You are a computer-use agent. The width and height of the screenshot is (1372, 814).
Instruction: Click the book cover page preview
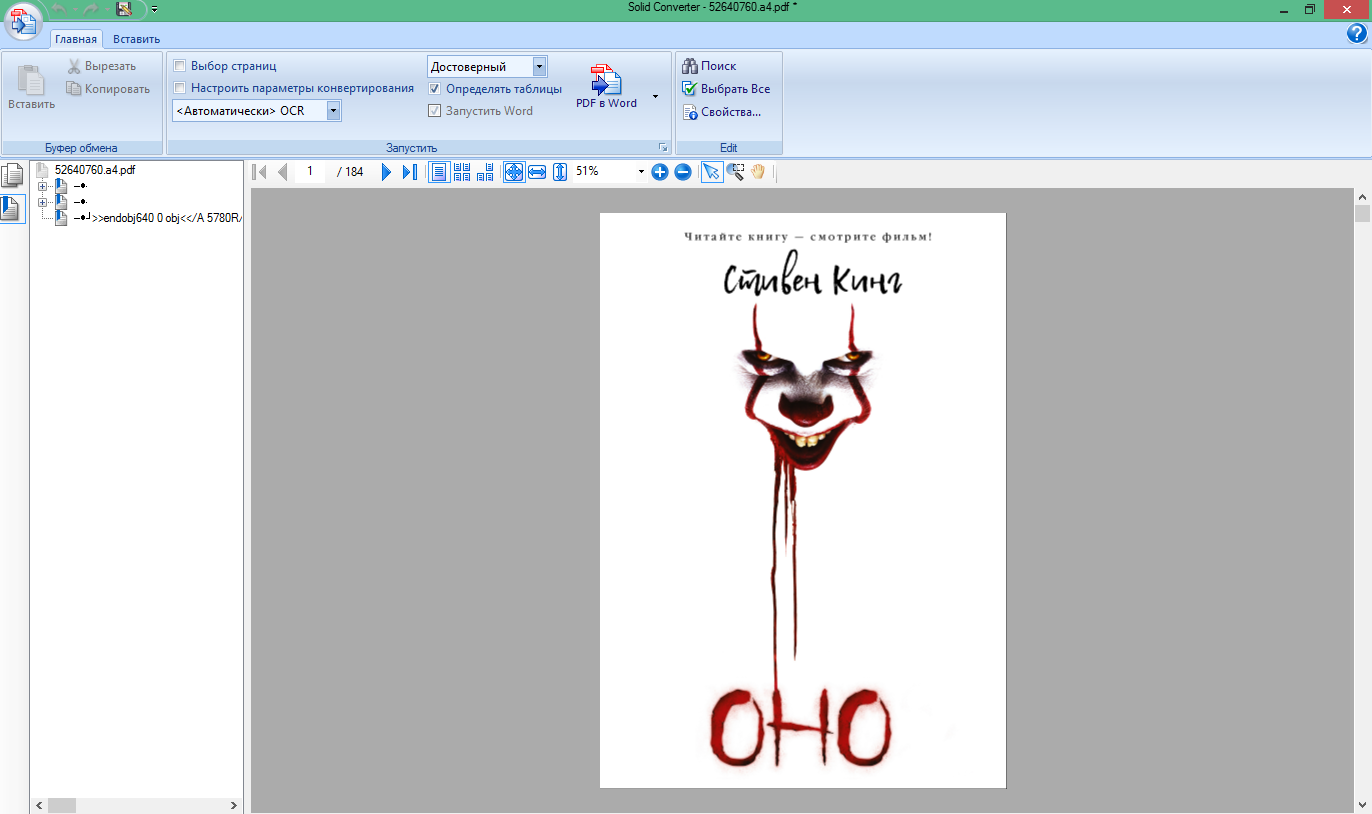coord(803,500)
